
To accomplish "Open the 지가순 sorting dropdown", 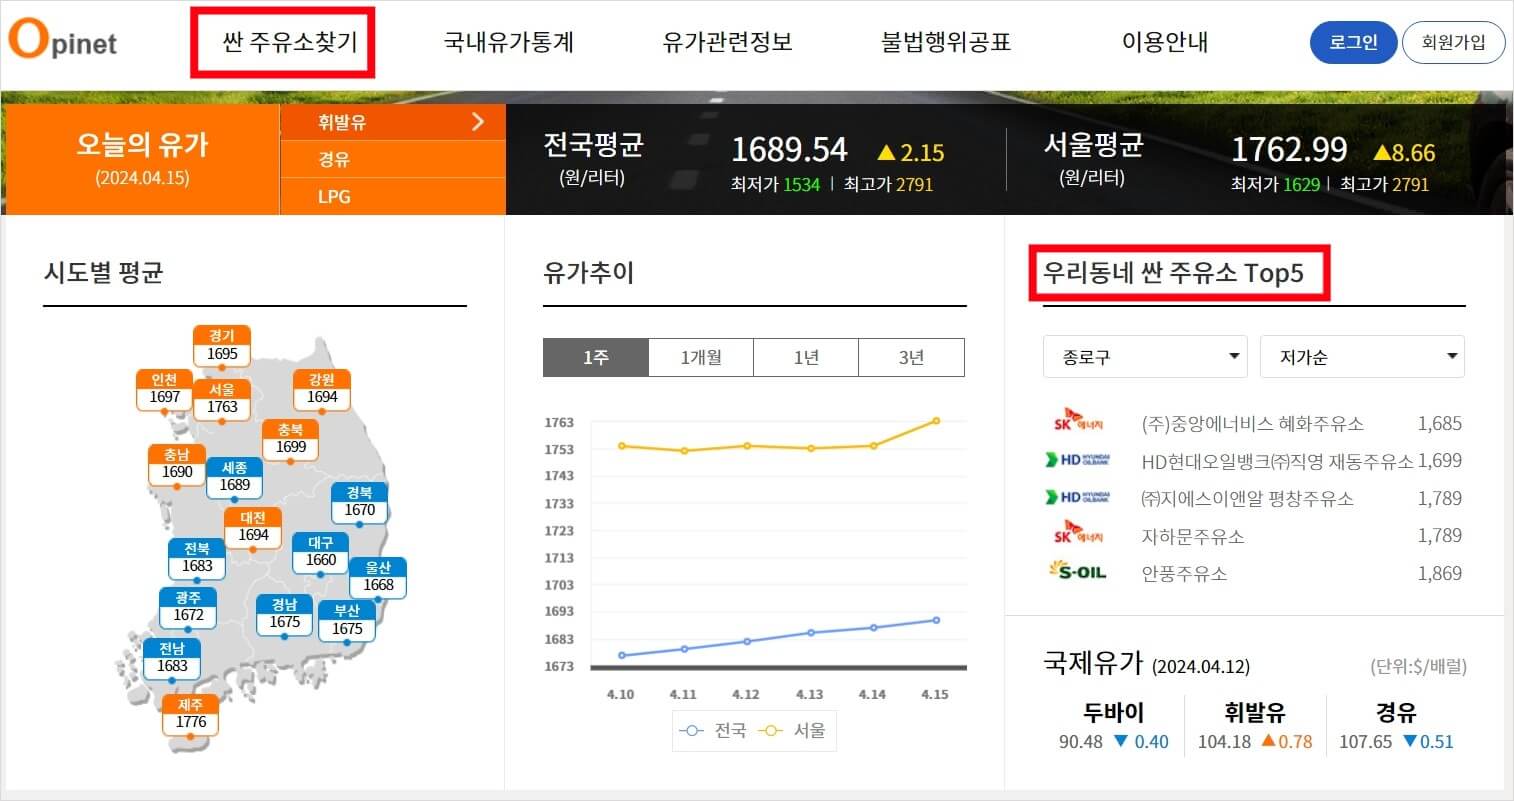I will 1362,356.
